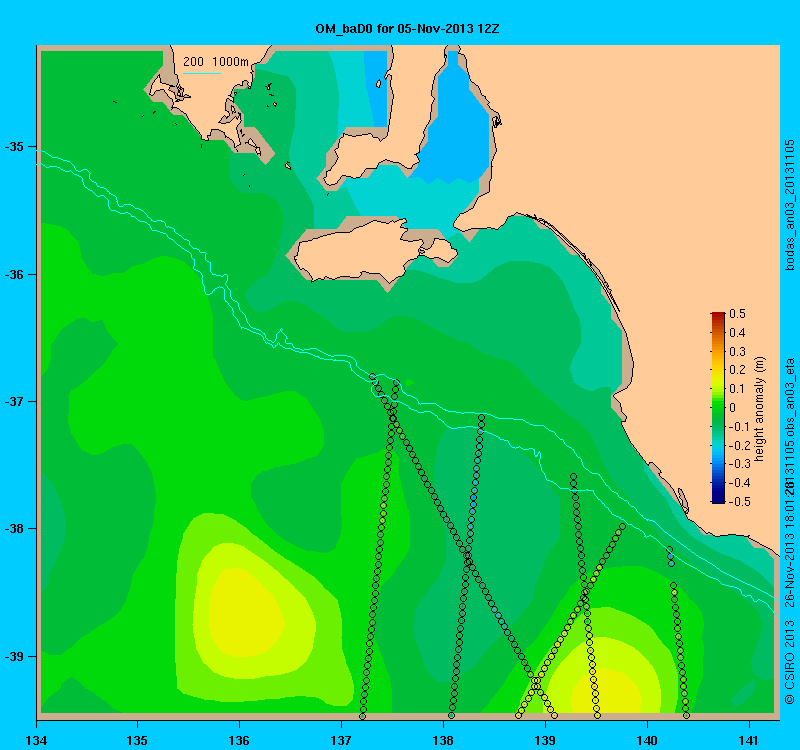Click colorbar value -0.4
This screenshot has height=750, width=800.
click(738, 483)
